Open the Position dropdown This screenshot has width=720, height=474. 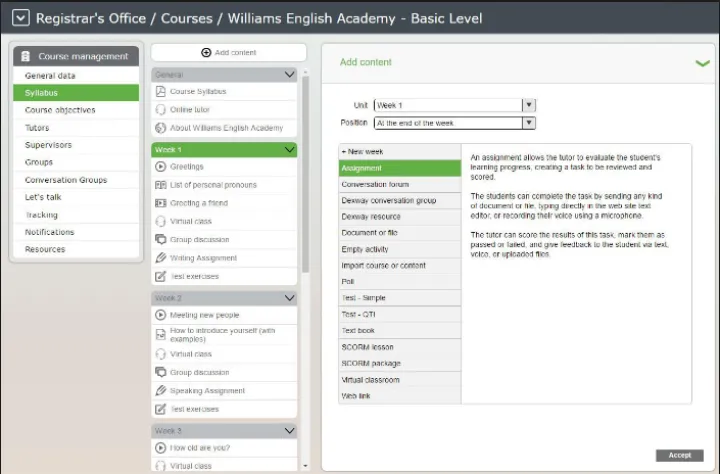pyautogui.click(x=529, y=123)
